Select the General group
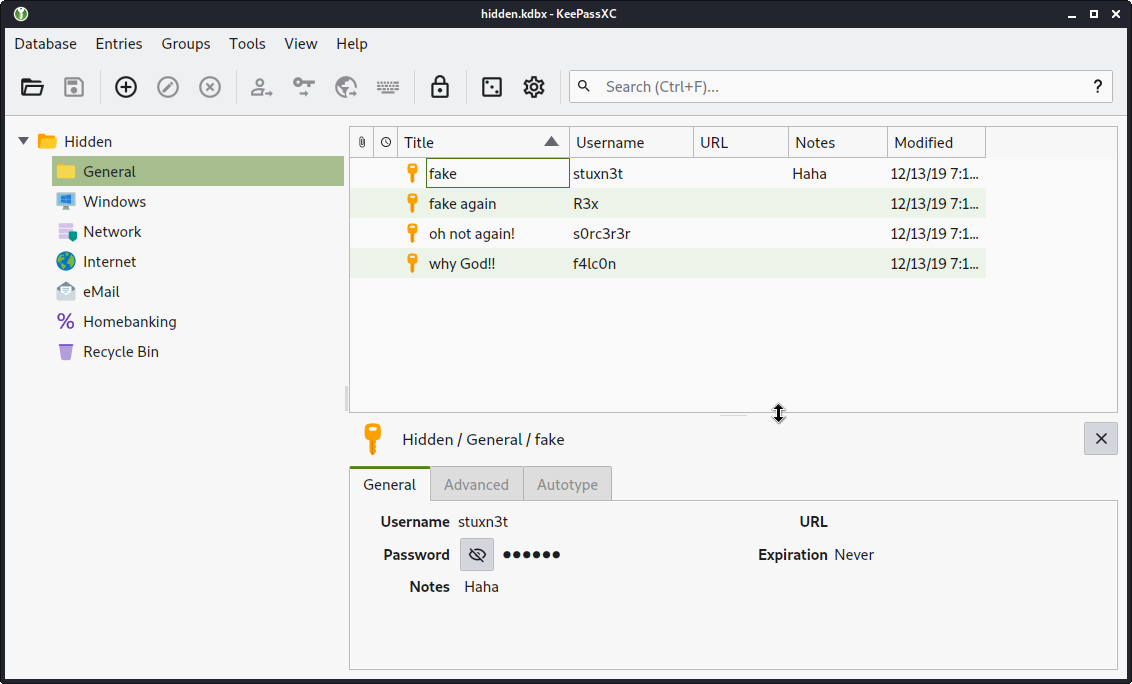1132x684 pixels. click(198, 171)
